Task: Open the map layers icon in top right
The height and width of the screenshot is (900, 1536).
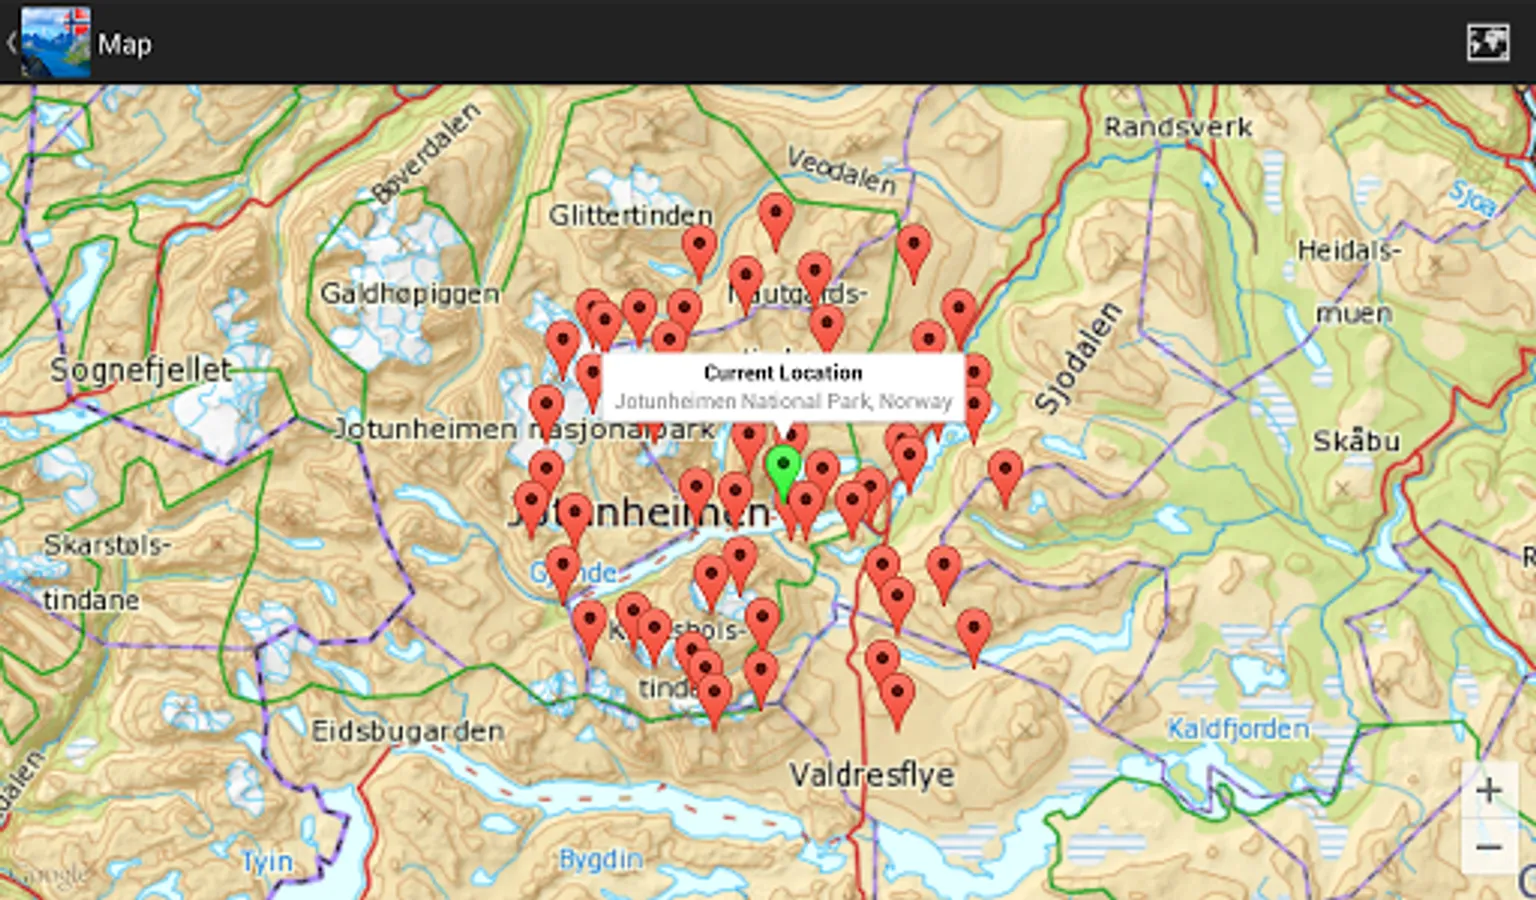Action: tap(1489, 43)
